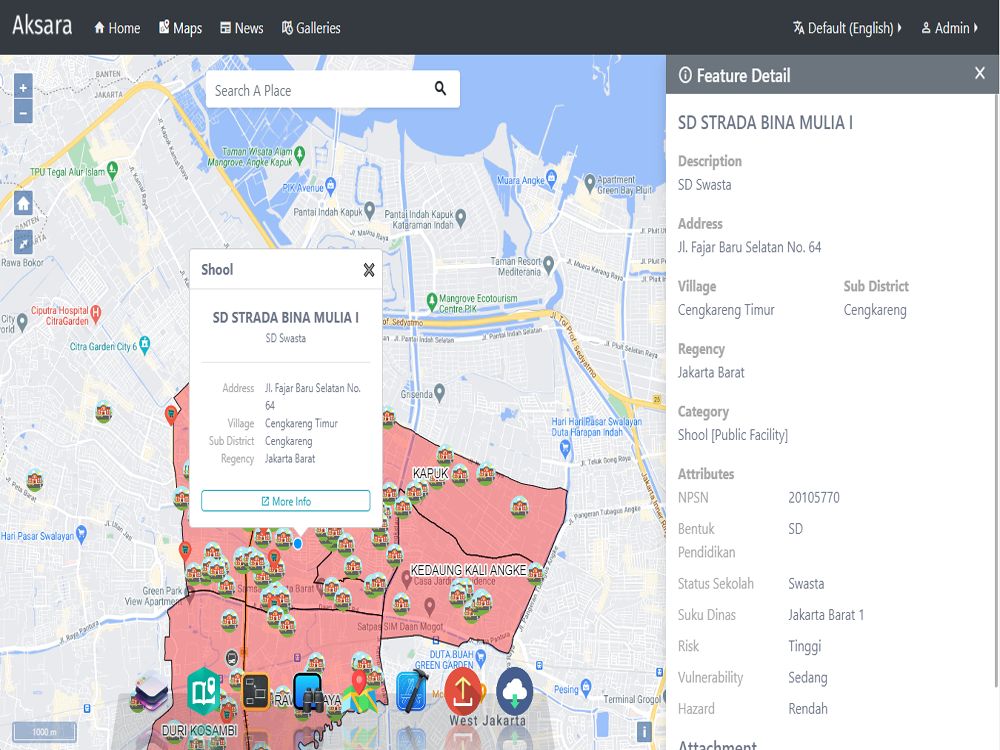The image size is (1000, 750).
Task: Open the Maps menu item
Action: pyautogui.click(x=180, y=28)
